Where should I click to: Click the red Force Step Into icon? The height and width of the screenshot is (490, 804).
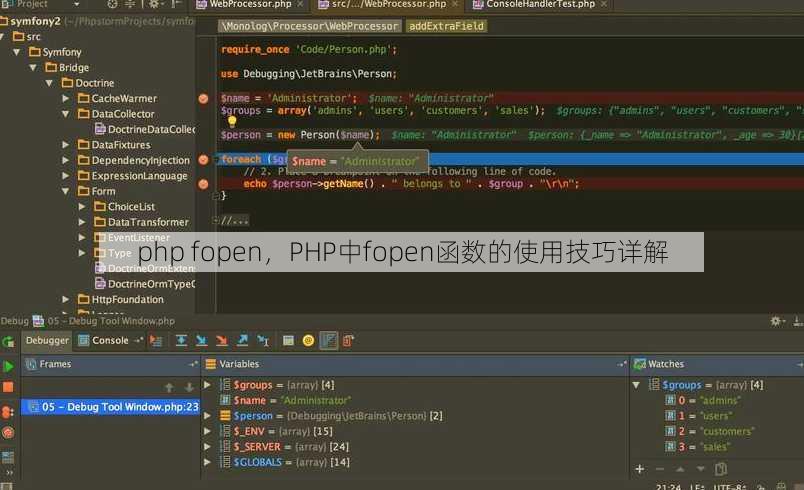(x=222, y=341)
